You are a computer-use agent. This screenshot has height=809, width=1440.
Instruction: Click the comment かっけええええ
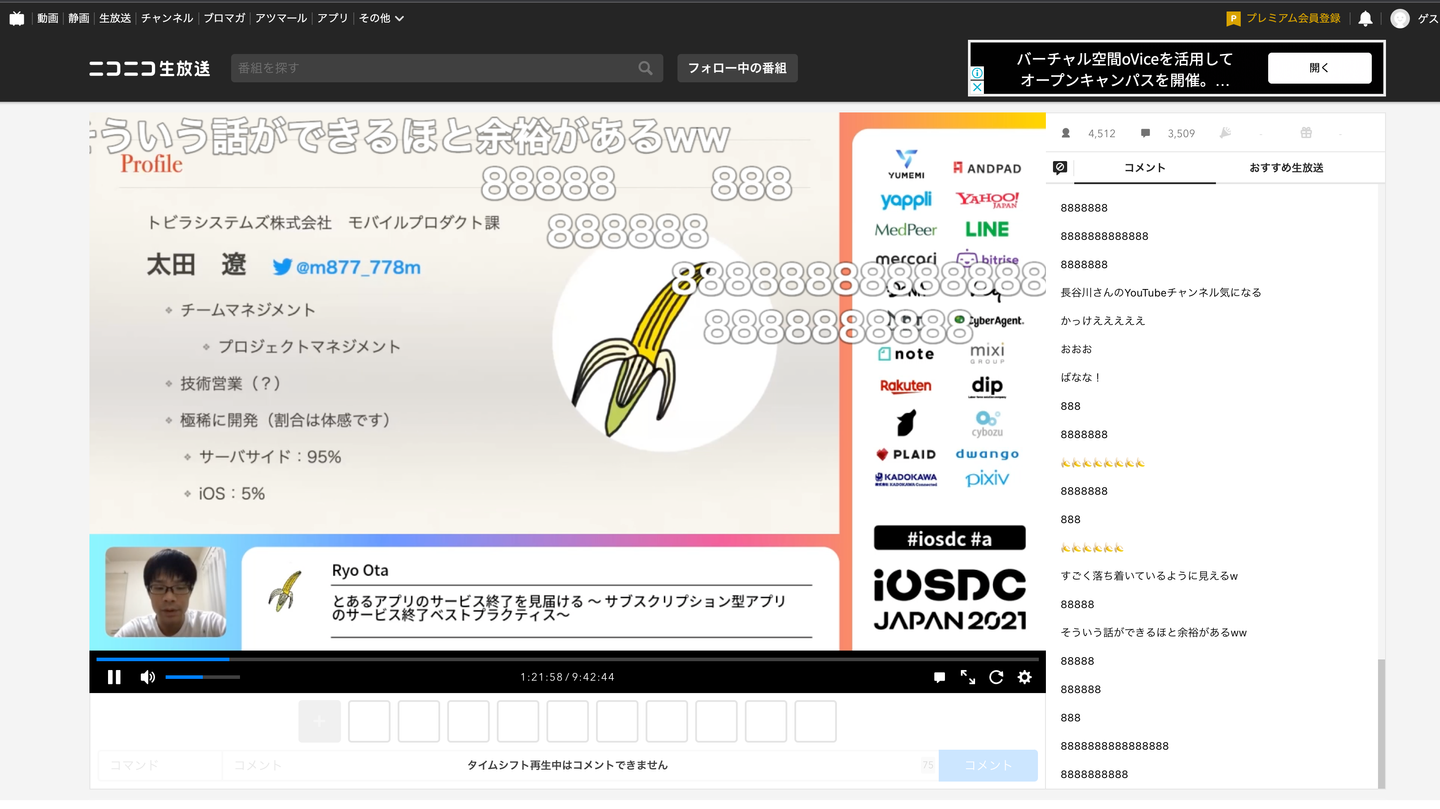coord(1103,321)
